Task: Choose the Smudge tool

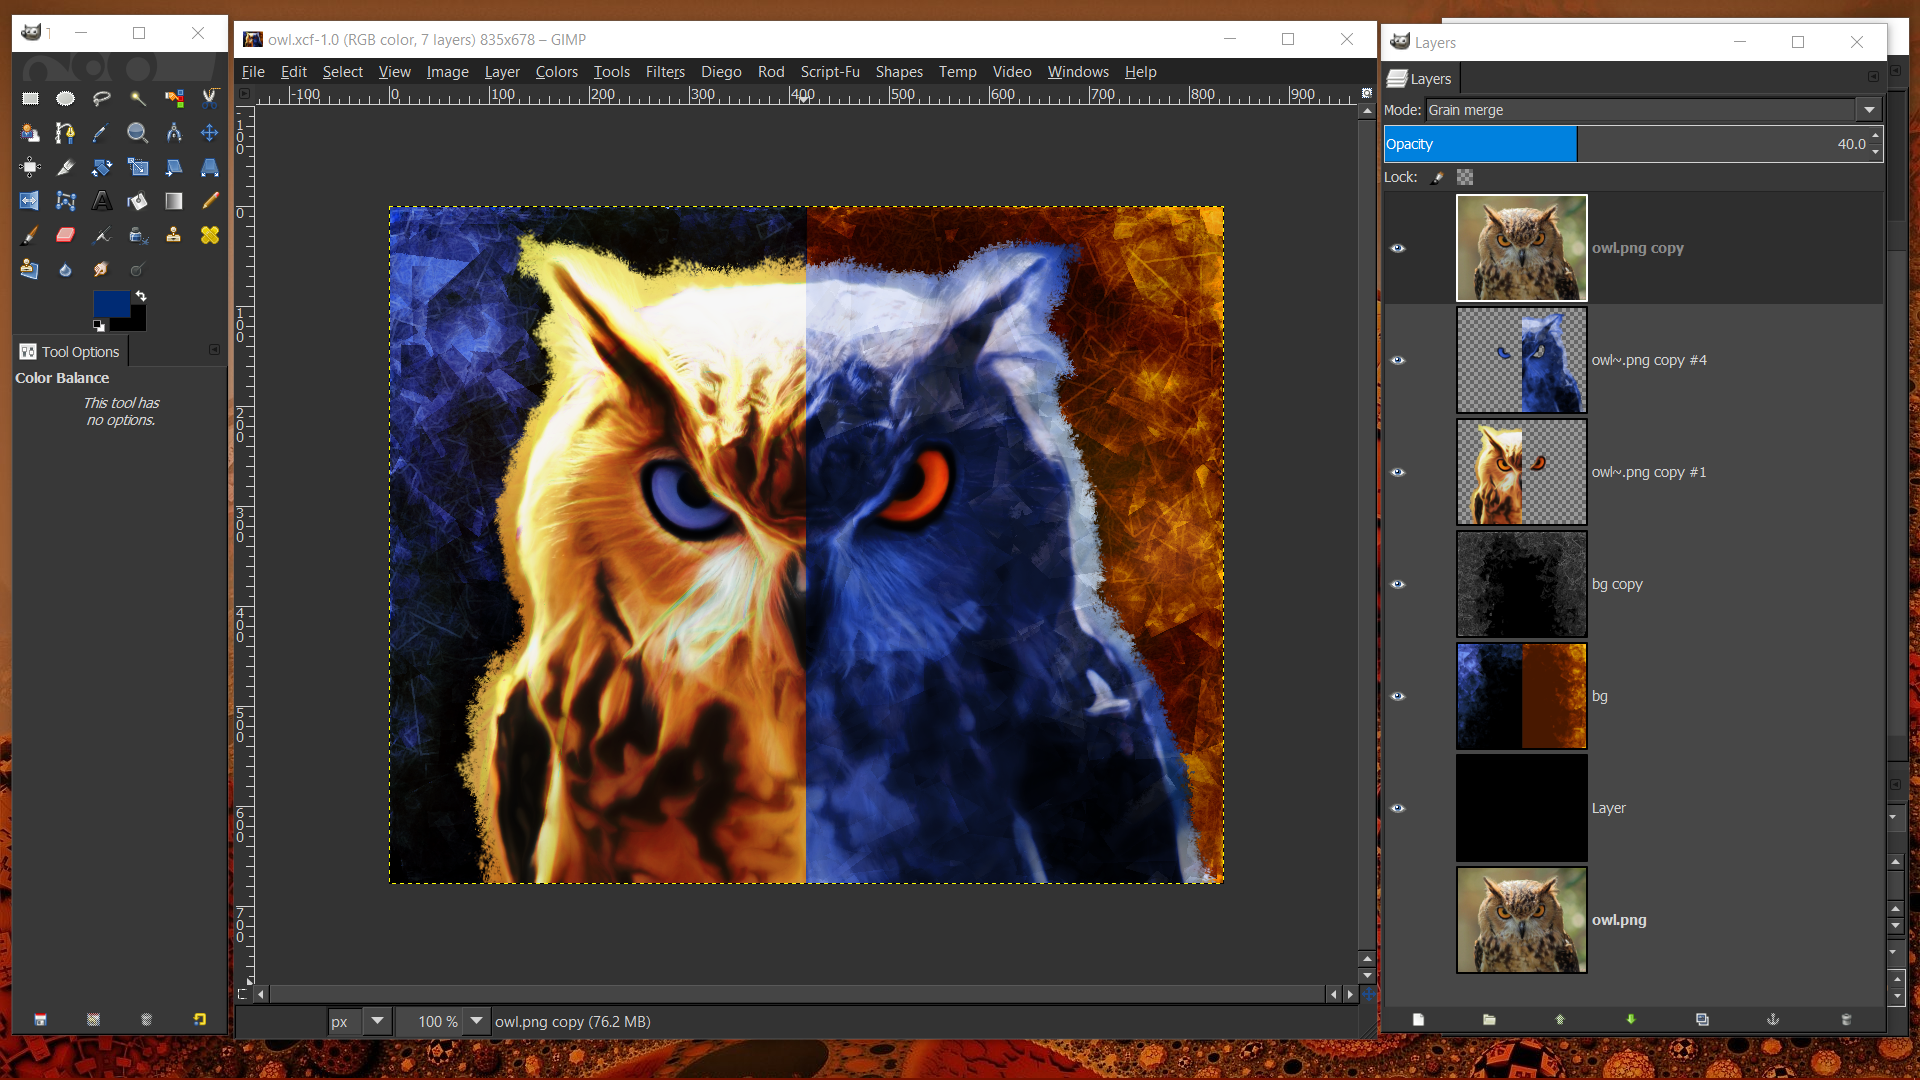Action: pyautogui.click(x=102, y=269)
